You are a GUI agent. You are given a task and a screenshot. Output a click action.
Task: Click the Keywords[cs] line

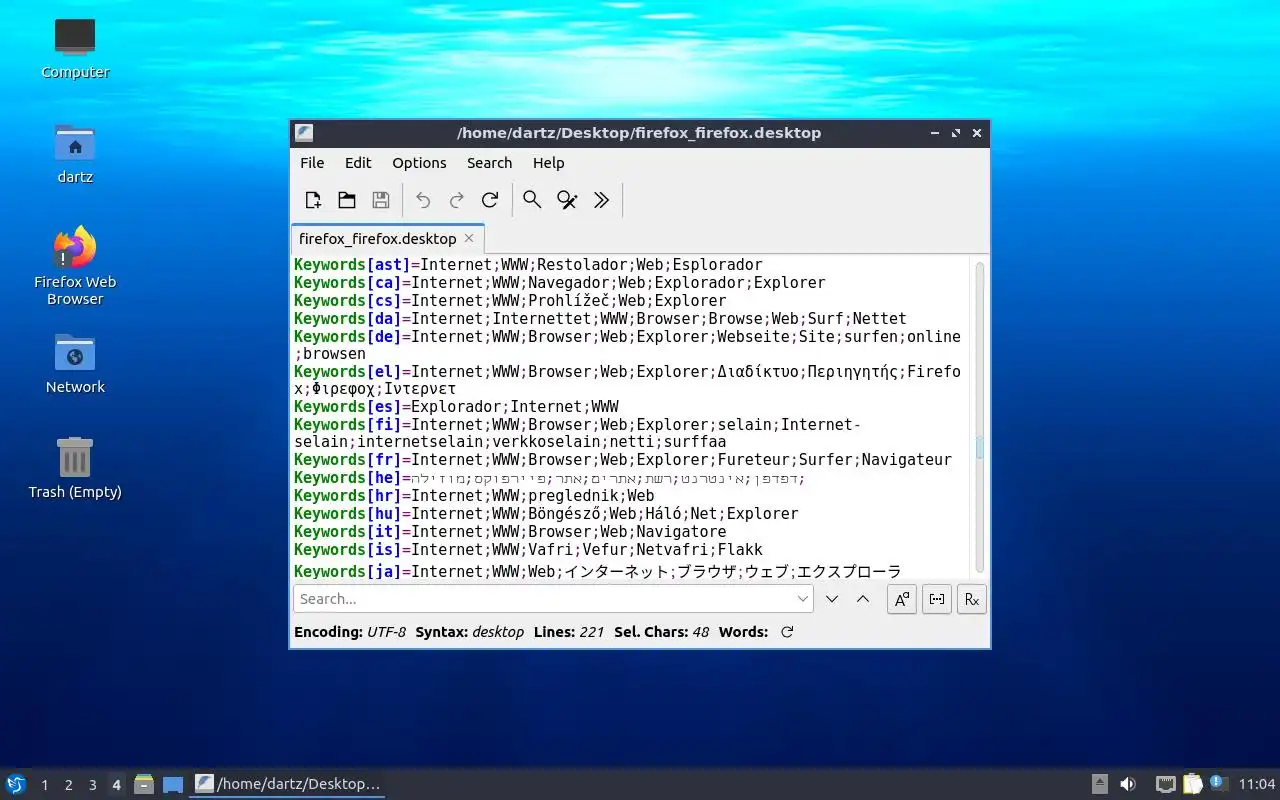click(510, 301)
